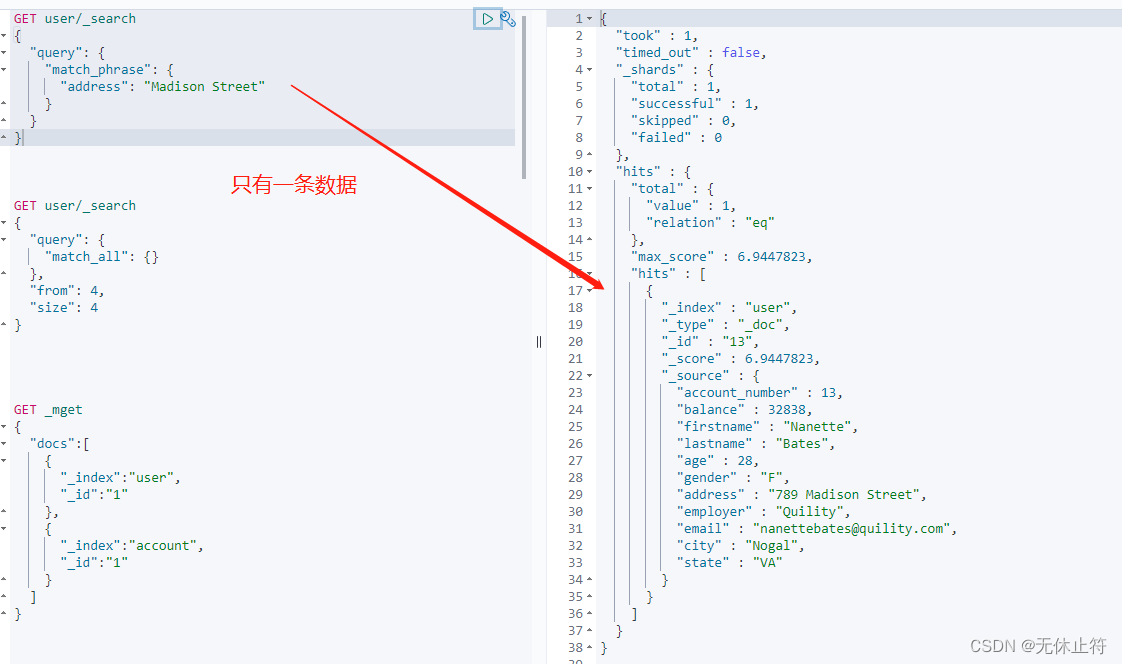
Task: Click the "_score" : 6.9447823 line
Action: pos(741,358)
